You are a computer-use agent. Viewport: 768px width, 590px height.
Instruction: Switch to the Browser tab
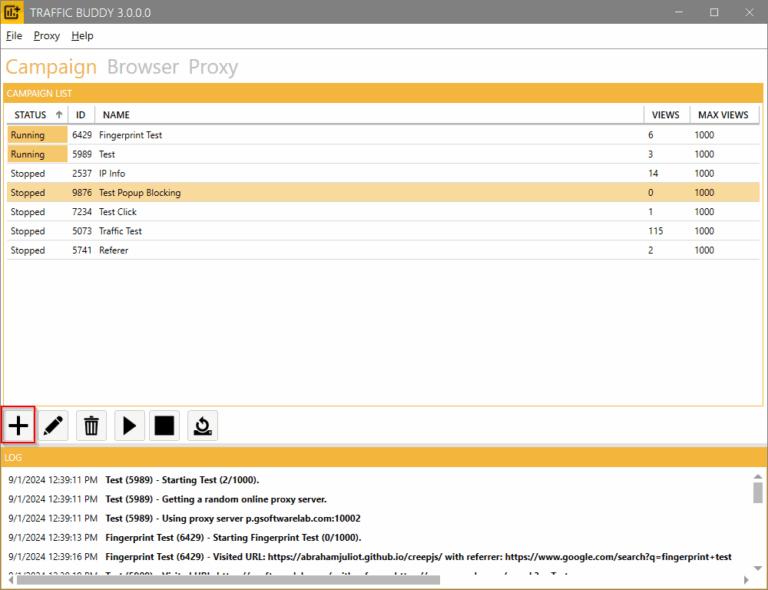(x=143, y=67)
